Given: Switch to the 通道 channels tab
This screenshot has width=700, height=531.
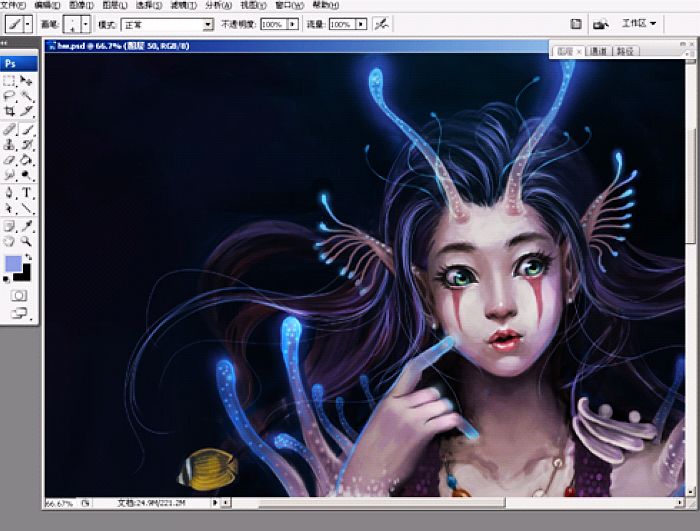Looking at the screenshot, I should point(598,51).
